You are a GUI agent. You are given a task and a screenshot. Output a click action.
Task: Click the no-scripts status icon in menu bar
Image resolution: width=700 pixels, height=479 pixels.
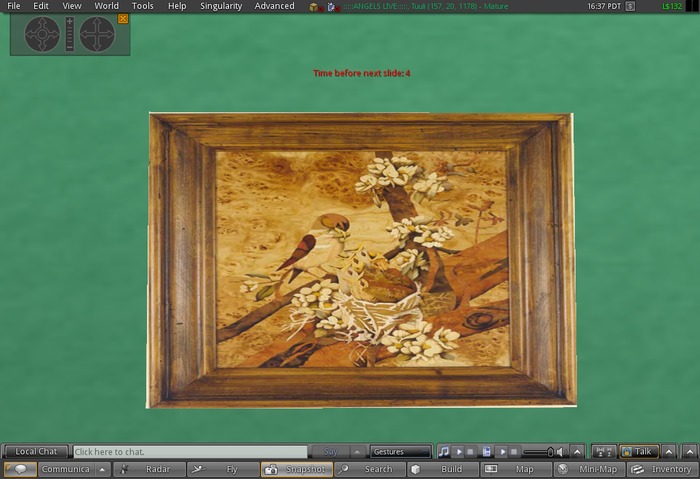click(333, 7)
